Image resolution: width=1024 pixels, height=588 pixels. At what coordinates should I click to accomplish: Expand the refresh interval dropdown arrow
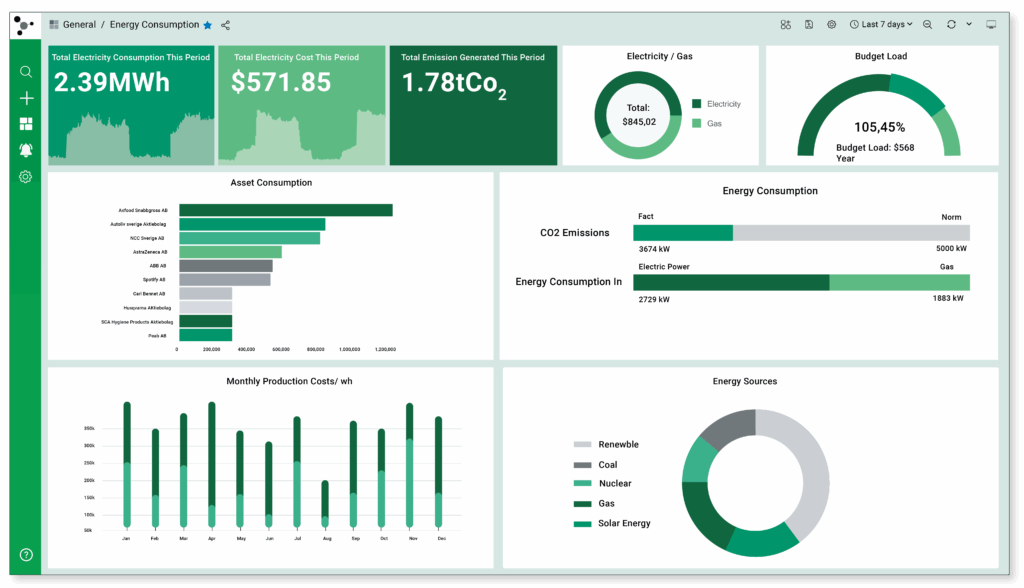click(968, 25)
